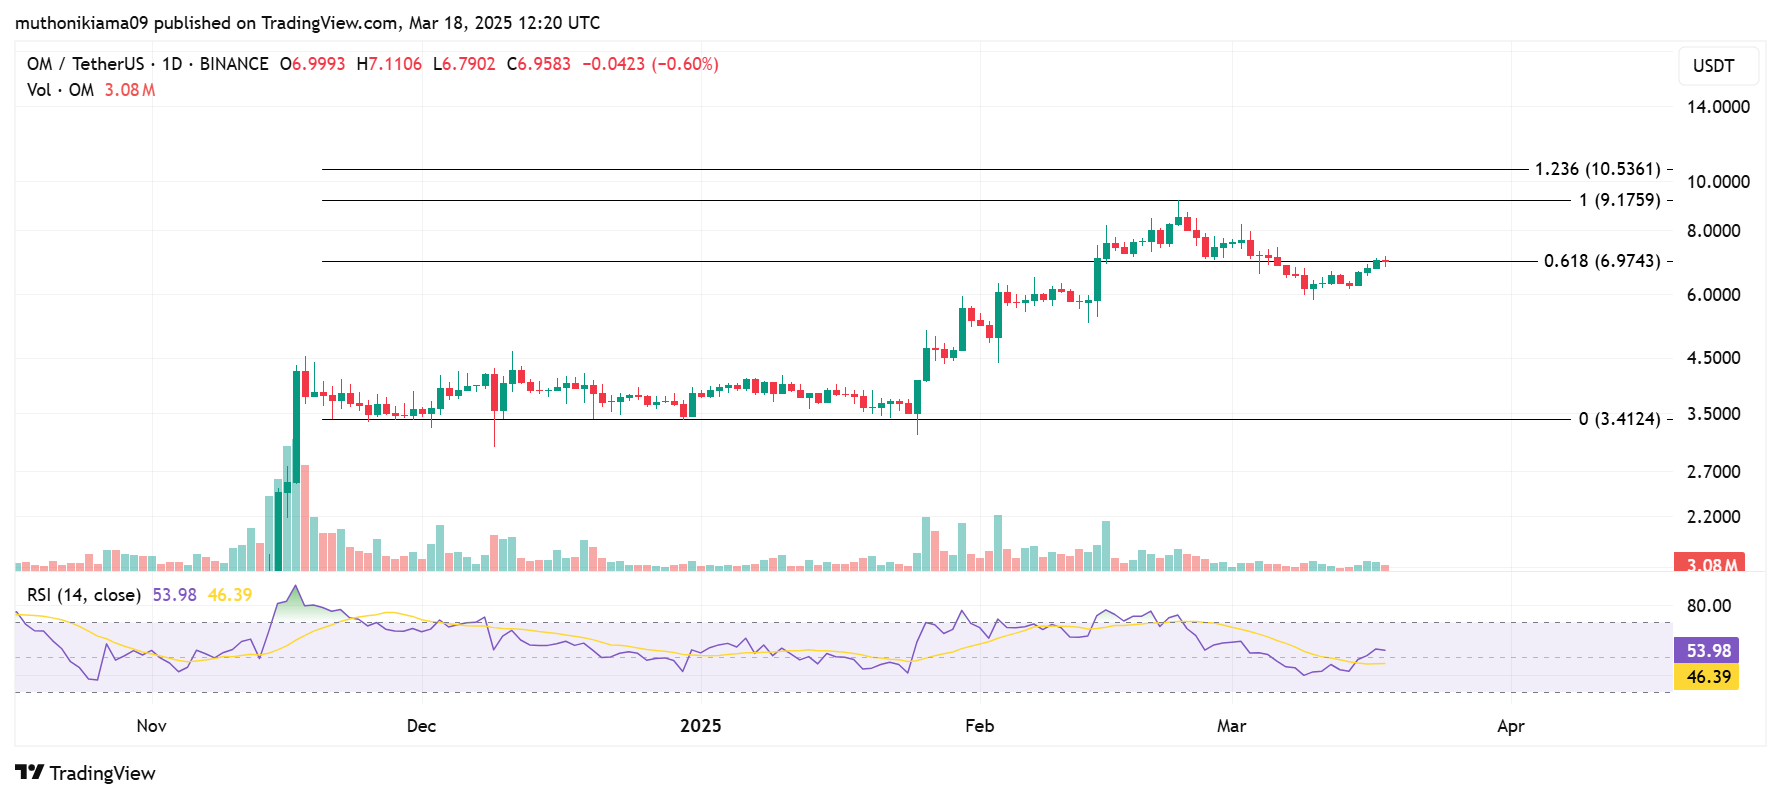Click the Dec label on time axis

[421, 726]
